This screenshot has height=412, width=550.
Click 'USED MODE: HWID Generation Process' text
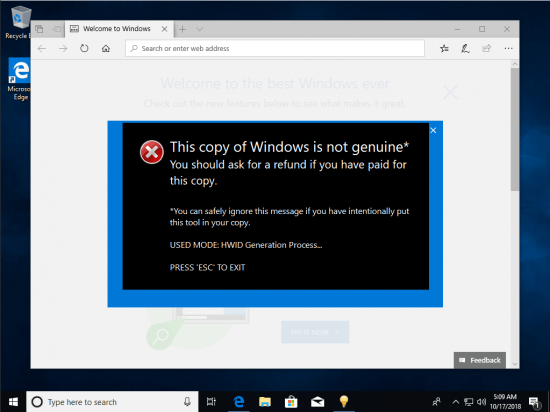coord(246,245)
